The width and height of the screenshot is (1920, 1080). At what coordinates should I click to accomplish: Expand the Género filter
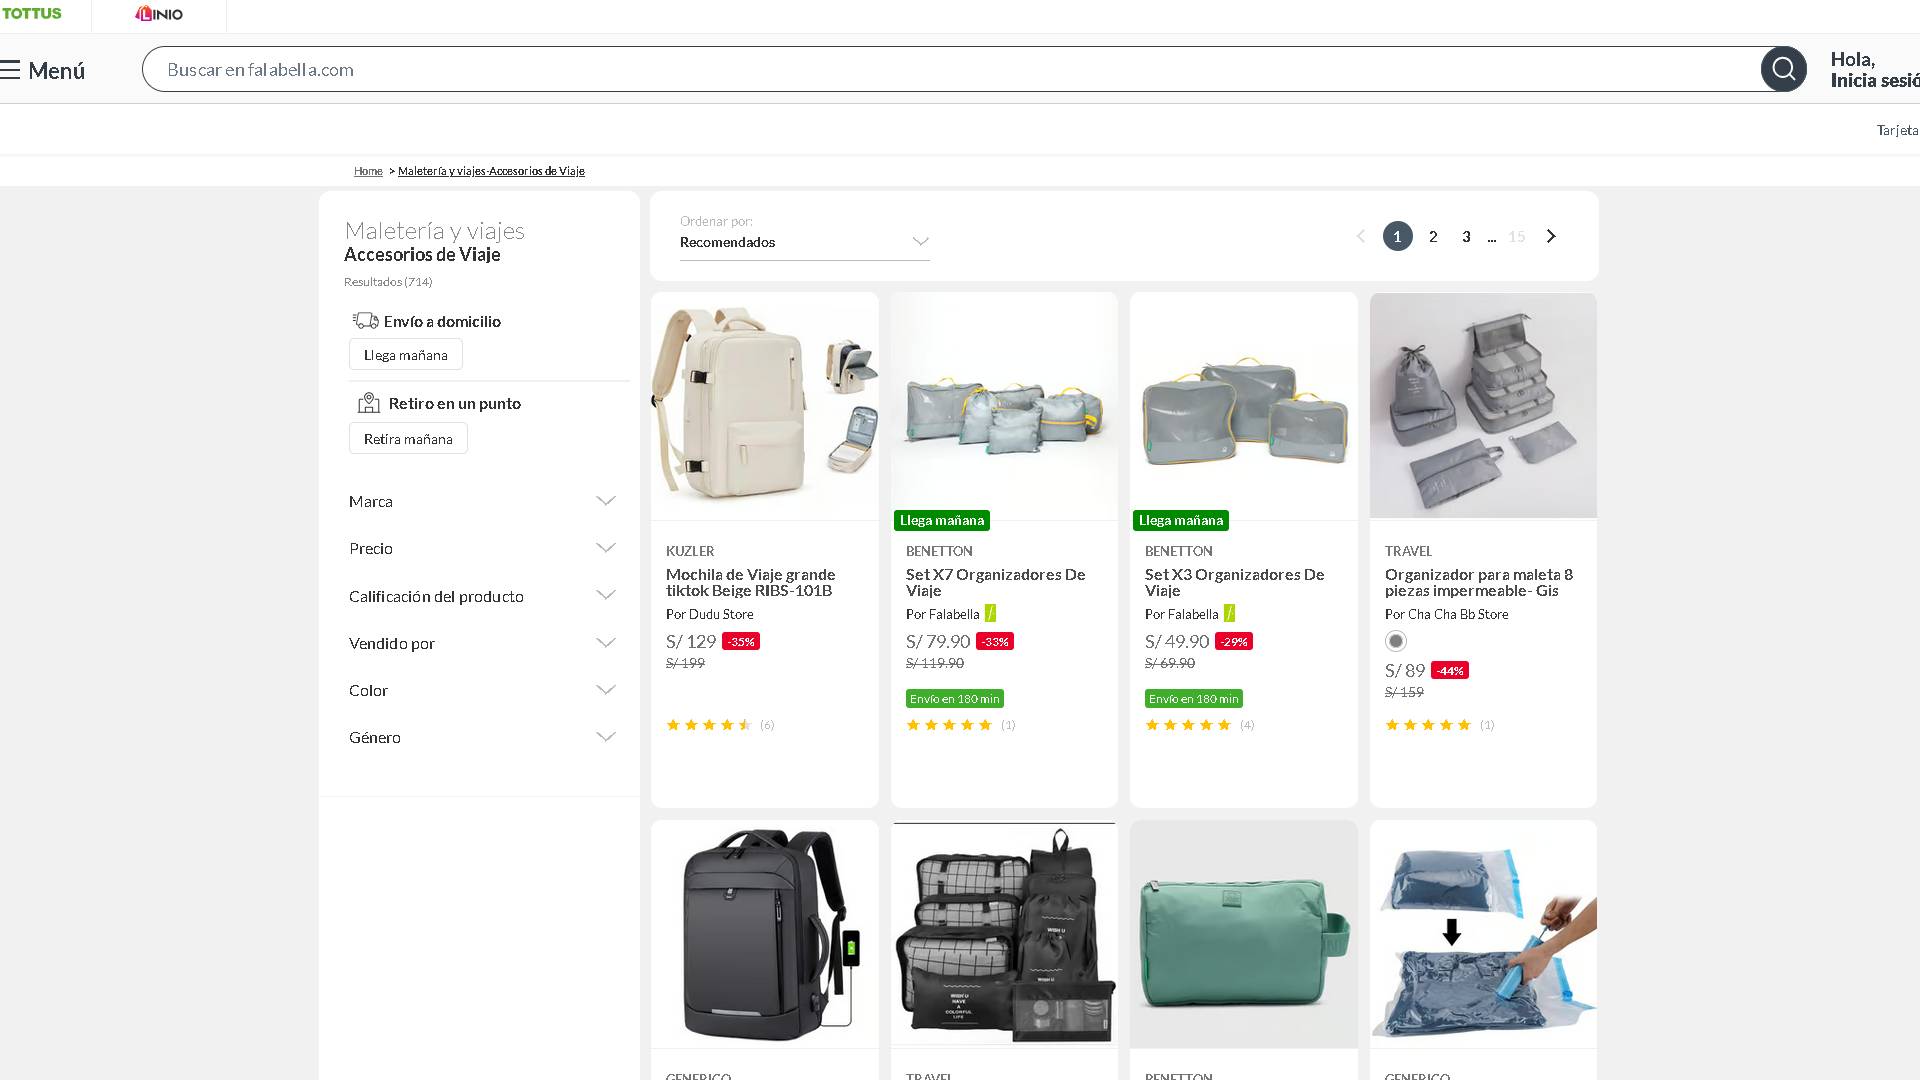pyautogui.click(x=482, y=737)
